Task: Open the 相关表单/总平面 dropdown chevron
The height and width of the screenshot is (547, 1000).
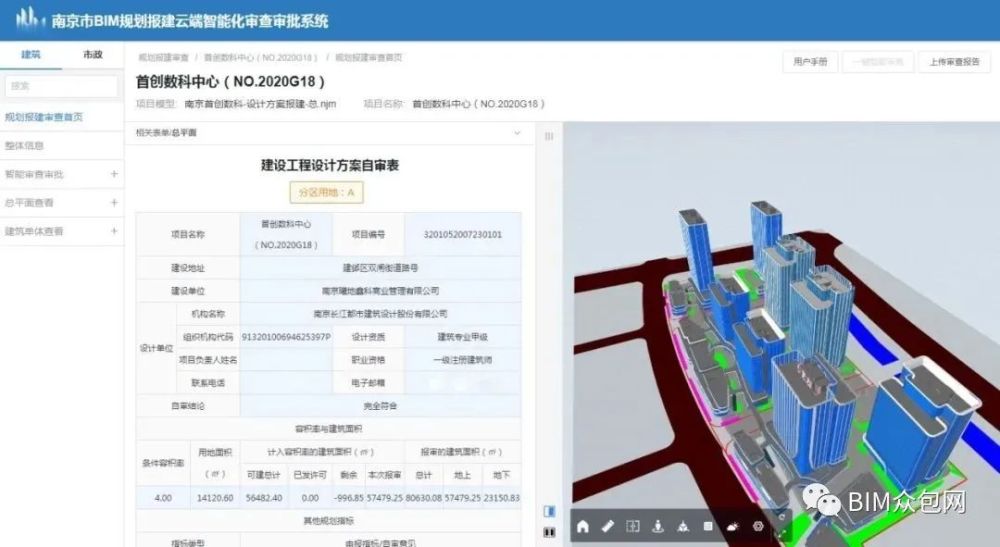Action: click(517, 133)
